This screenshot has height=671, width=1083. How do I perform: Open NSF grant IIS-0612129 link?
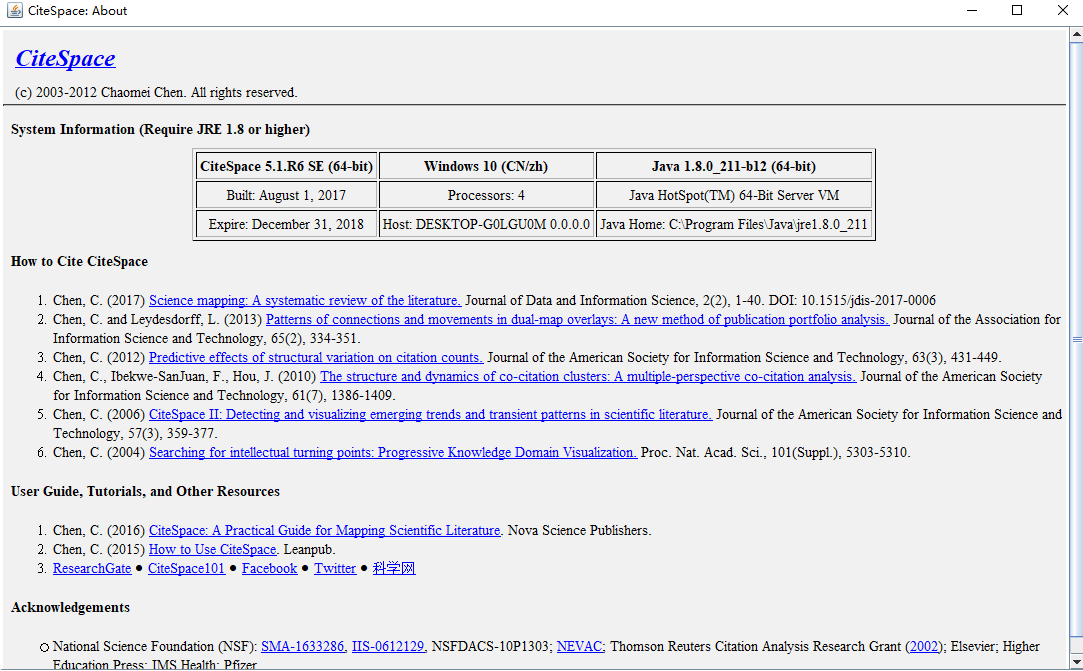(x=387, y=646)
